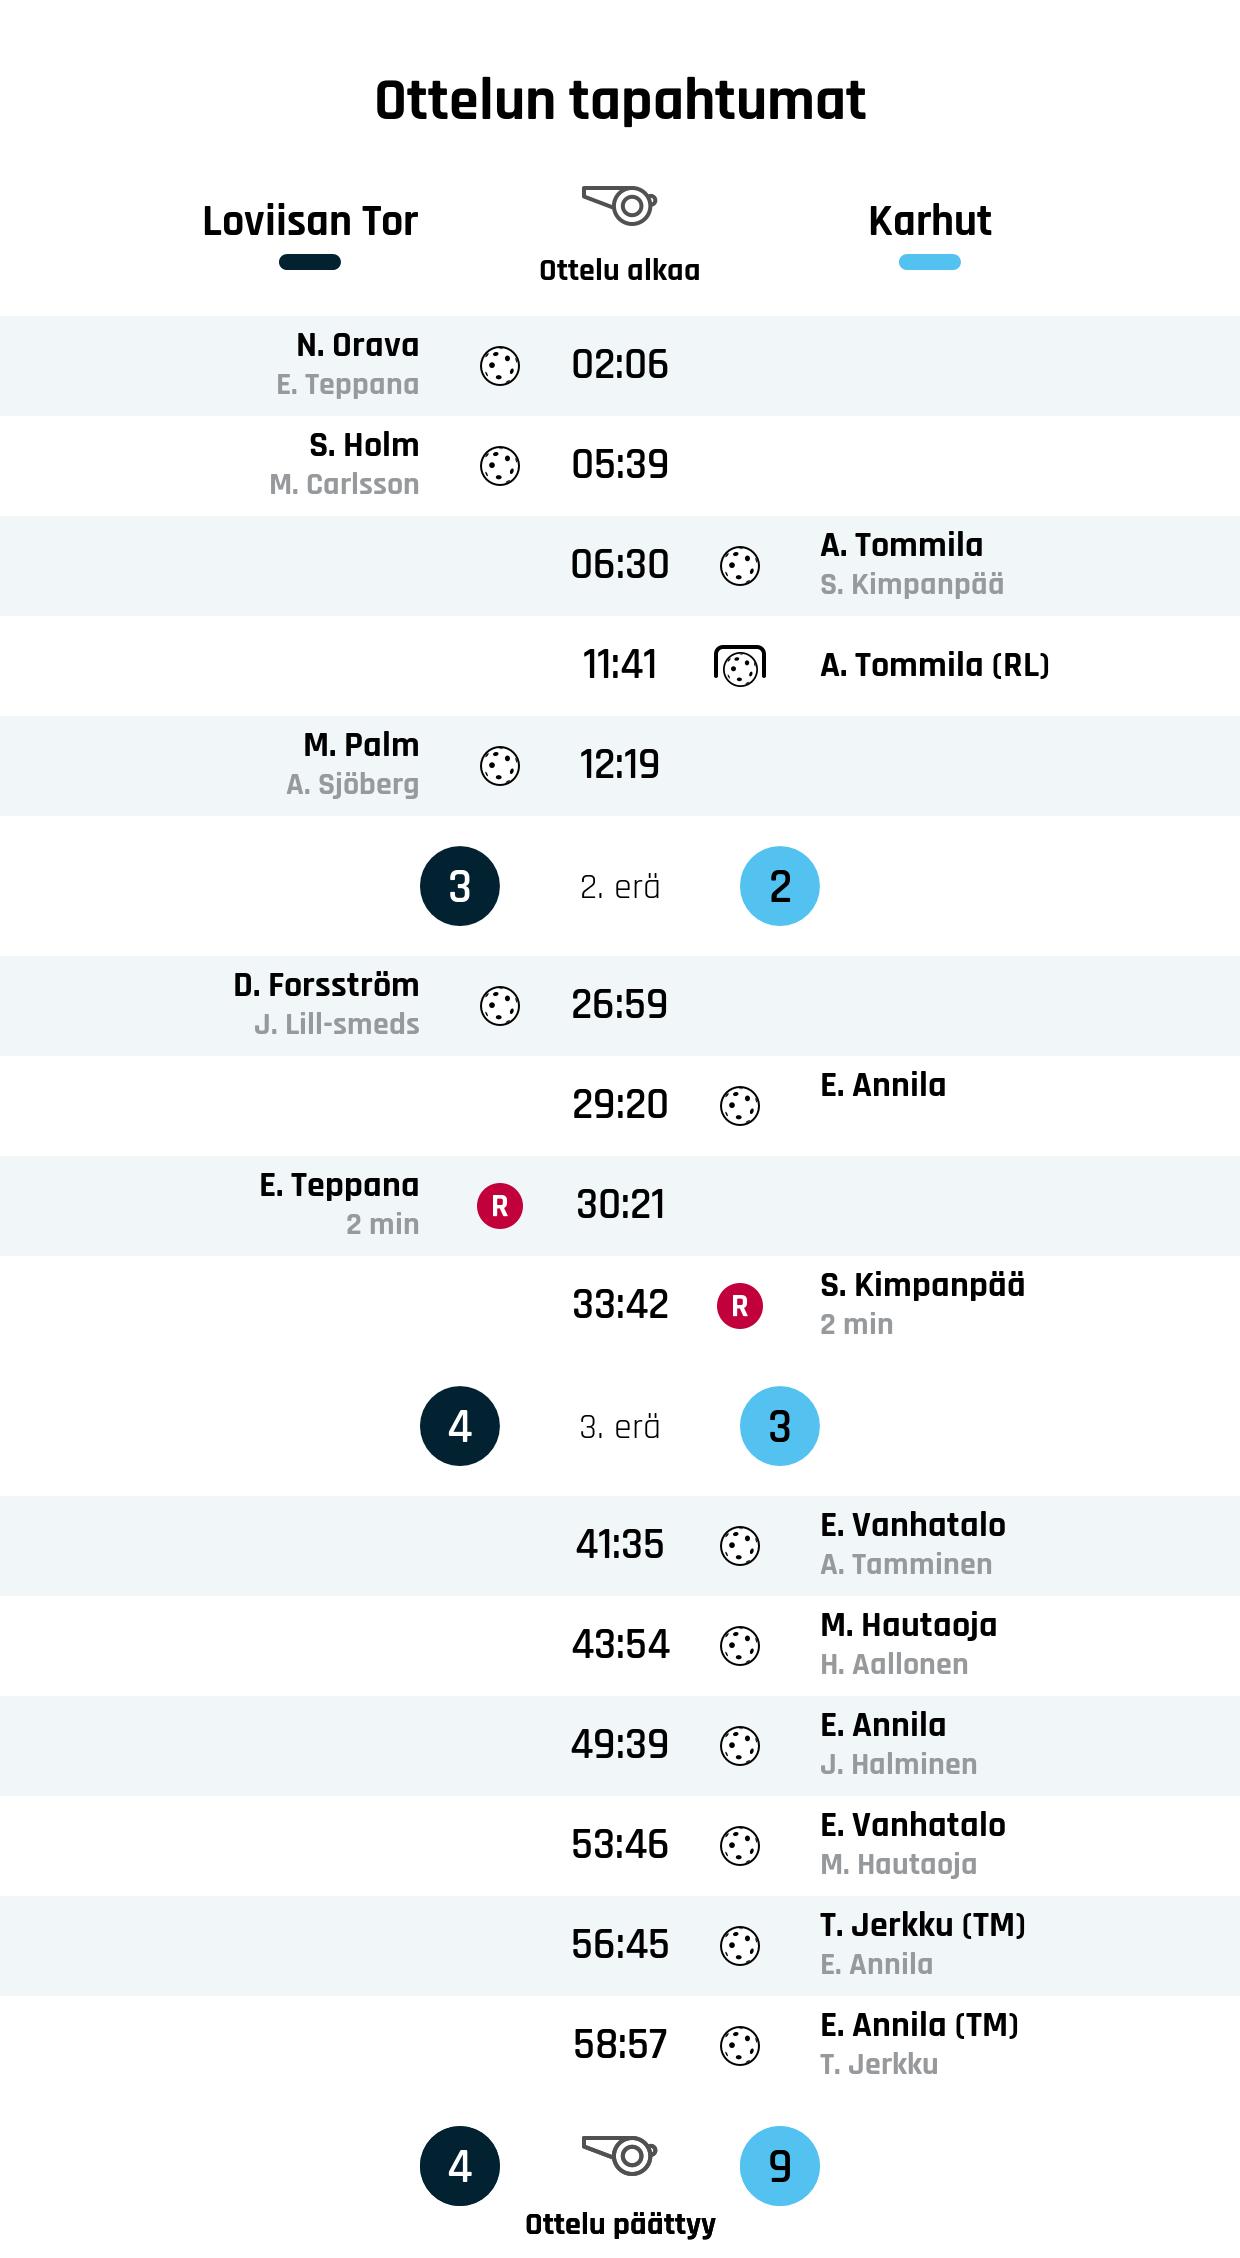Viewport: 1240px width, 2258px height.
Task: Click the goal ball icon at 02:06
Action: coord(500,366)
